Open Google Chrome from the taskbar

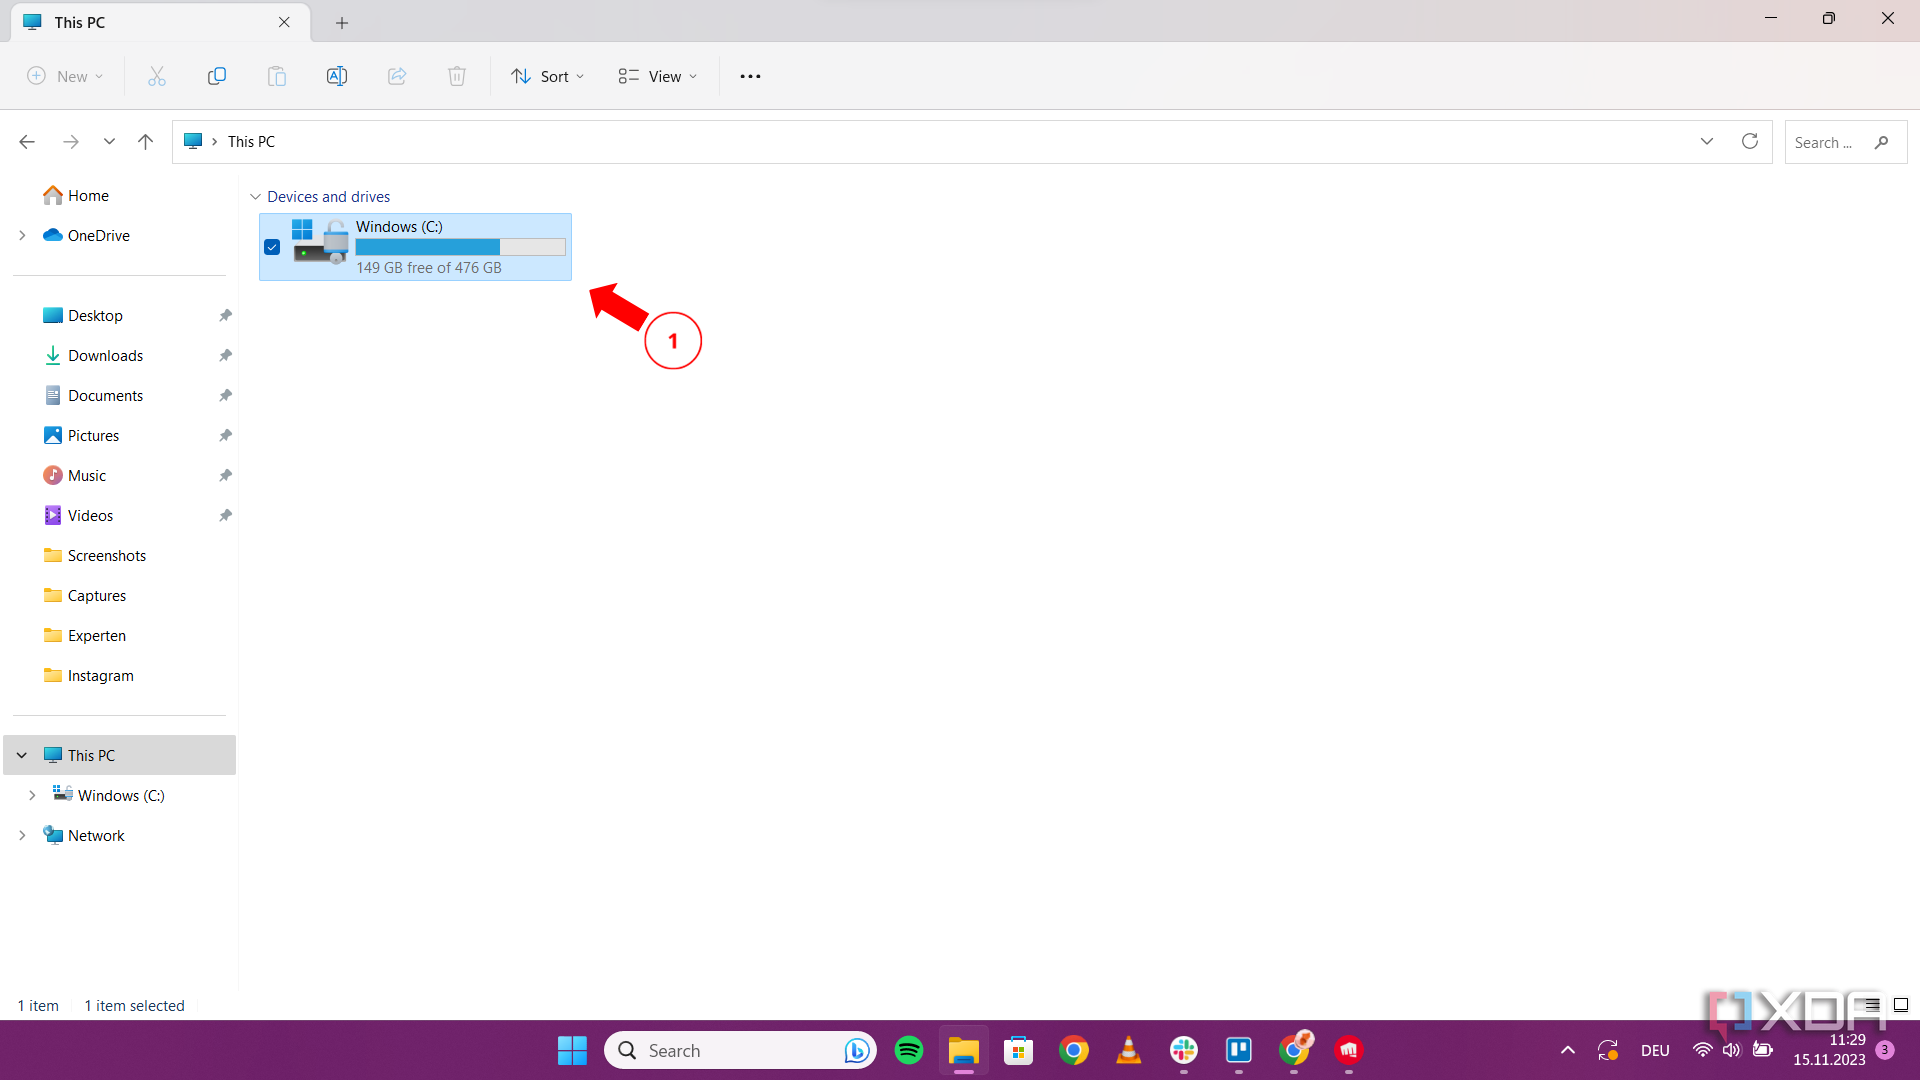(x=1074, y=1050)
